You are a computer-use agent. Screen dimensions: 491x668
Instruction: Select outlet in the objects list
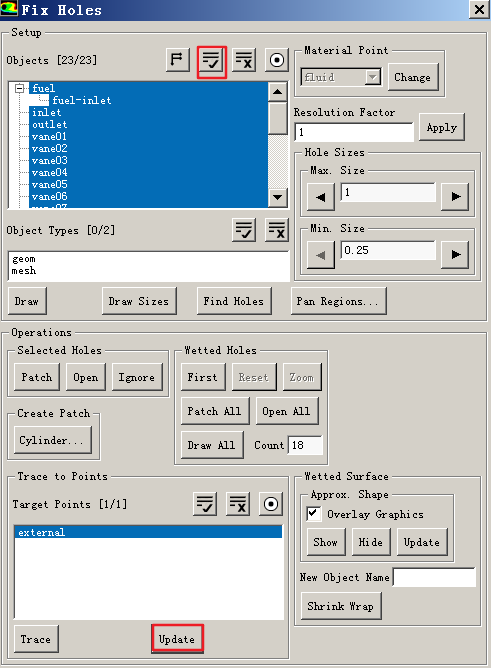tap(49, 124)
